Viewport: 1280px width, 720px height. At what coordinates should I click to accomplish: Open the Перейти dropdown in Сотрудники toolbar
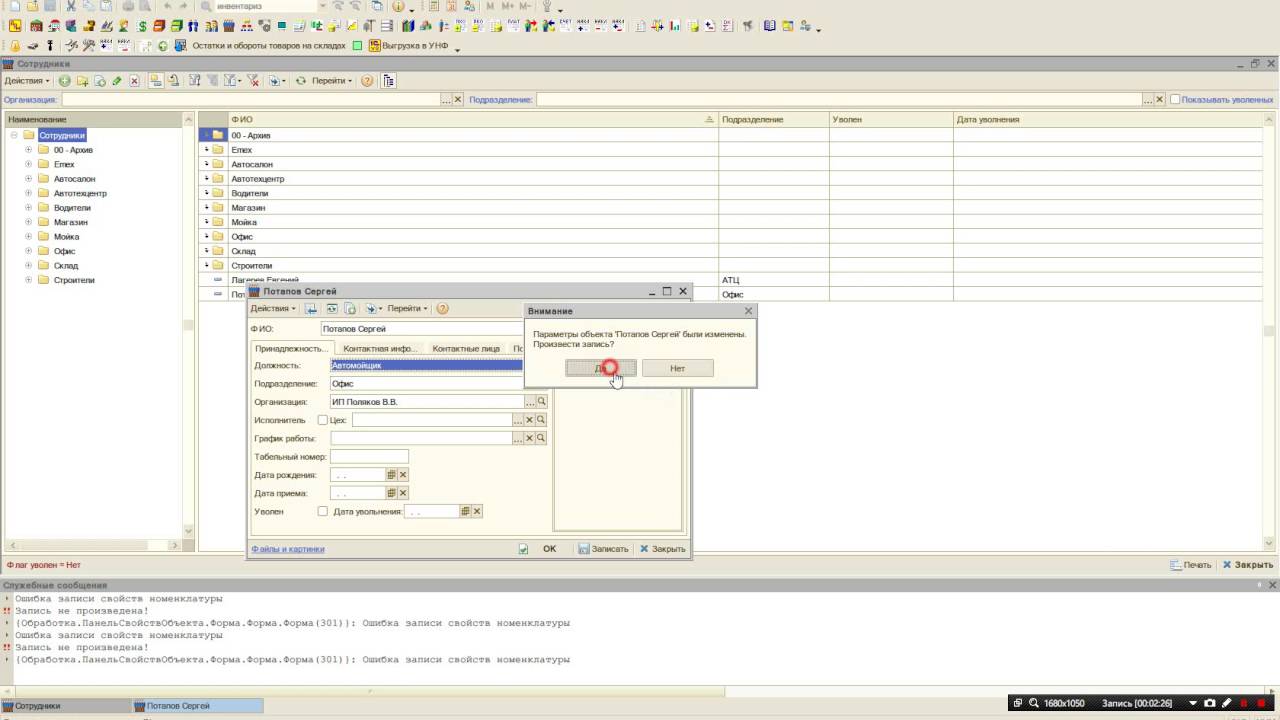pos(332,81)
